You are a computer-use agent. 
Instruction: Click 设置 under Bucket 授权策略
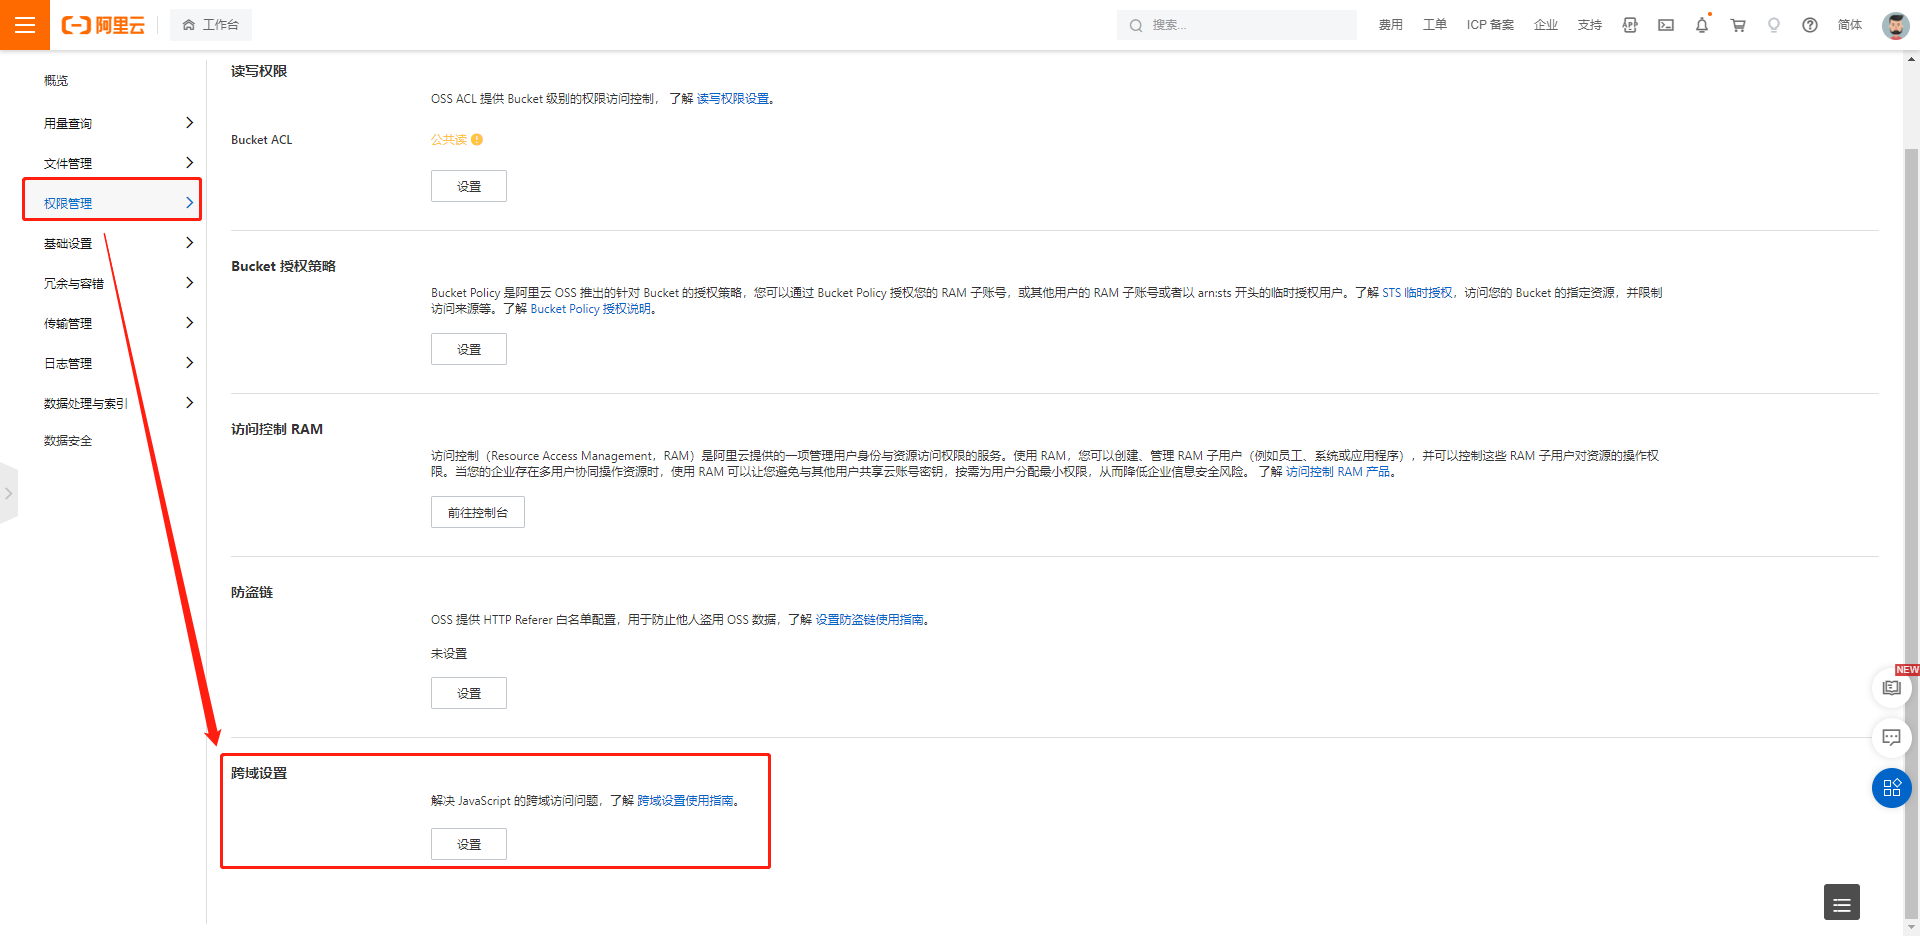pyautogui.click(x=469, y=349)
